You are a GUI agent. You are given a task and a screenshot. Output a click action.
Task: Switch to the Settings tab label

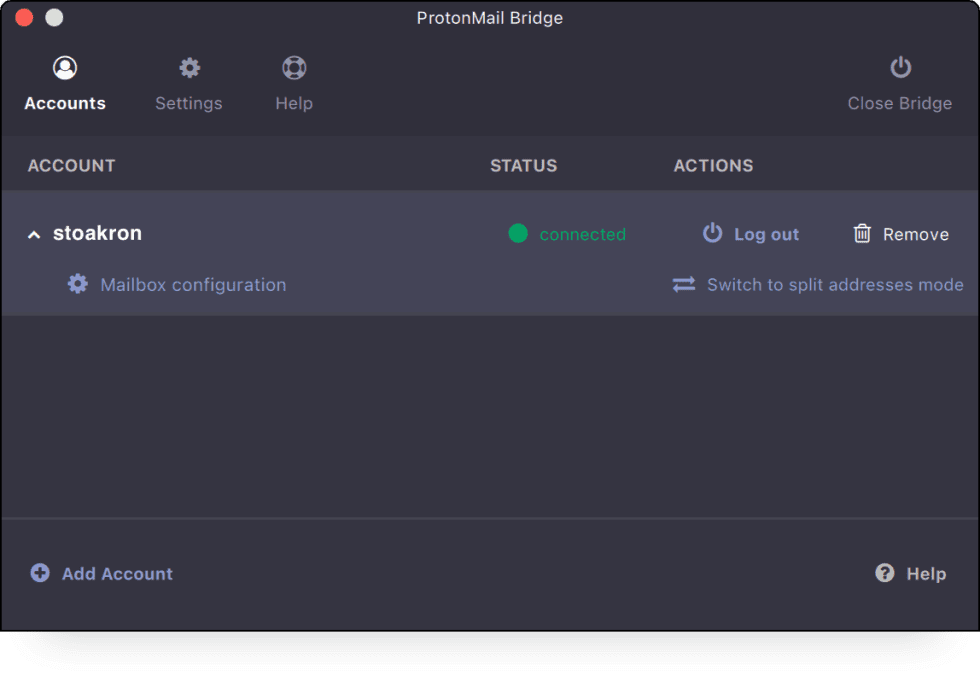189,103
